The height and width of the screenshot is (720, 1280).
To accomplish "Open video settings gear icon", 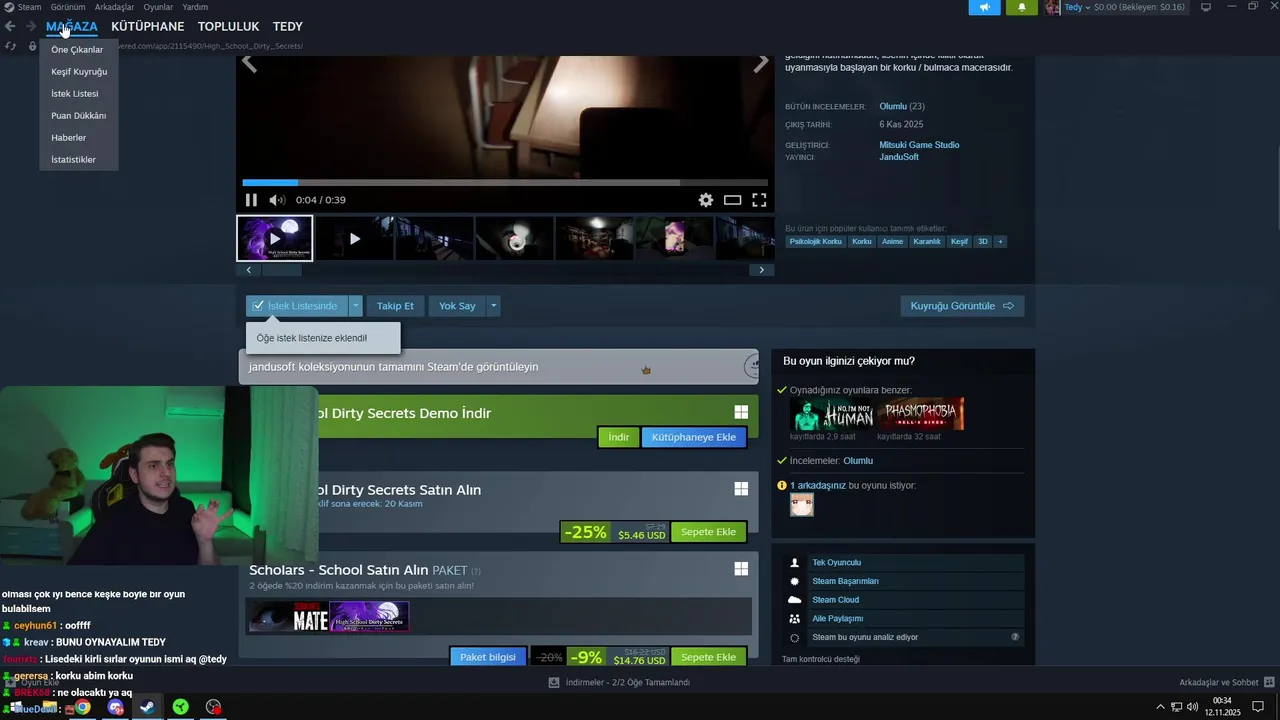I will click(706, 200).
